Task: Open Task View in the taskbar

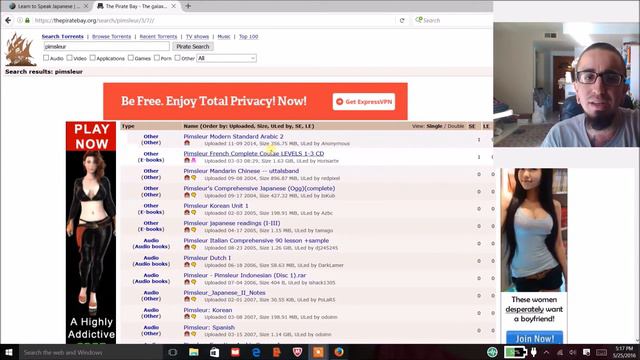Action: [x=173, y=352]
